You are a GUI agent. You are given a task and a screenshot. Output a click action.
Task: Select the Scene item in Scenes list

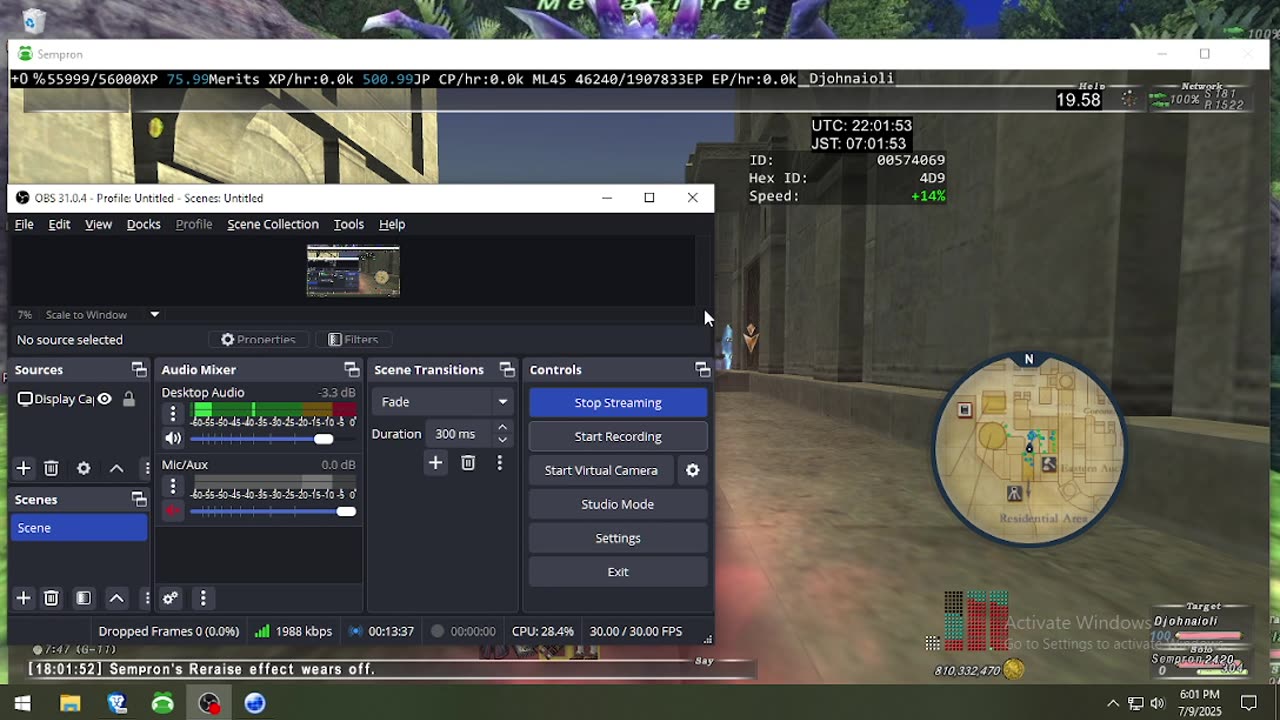click(x=79, y=528)
